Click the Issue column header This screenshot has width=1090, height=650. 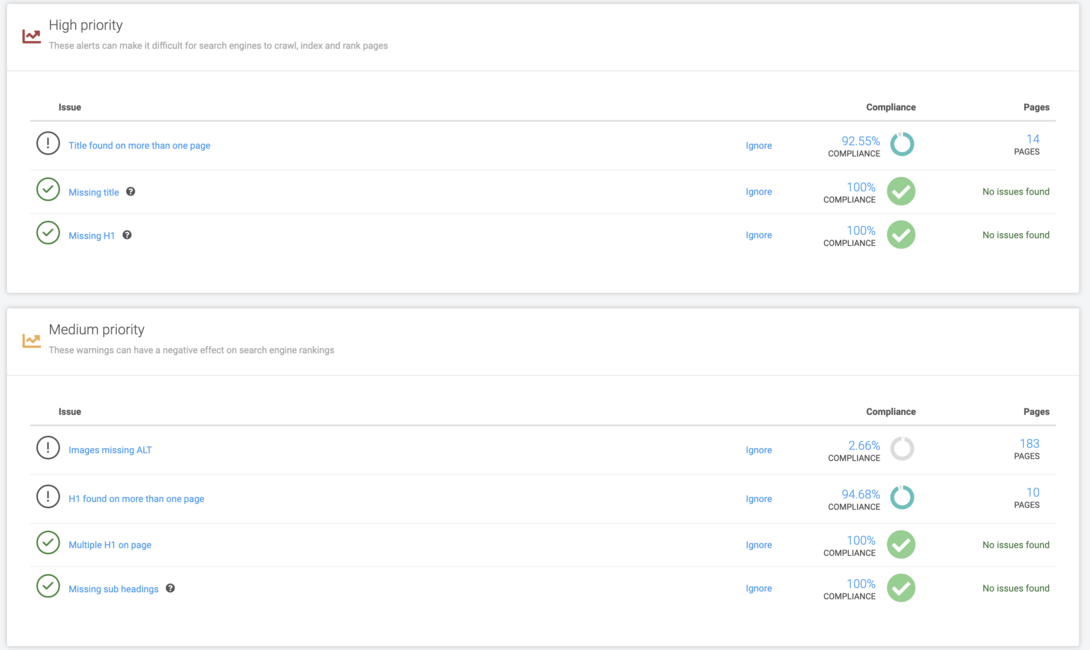[68, 107]
